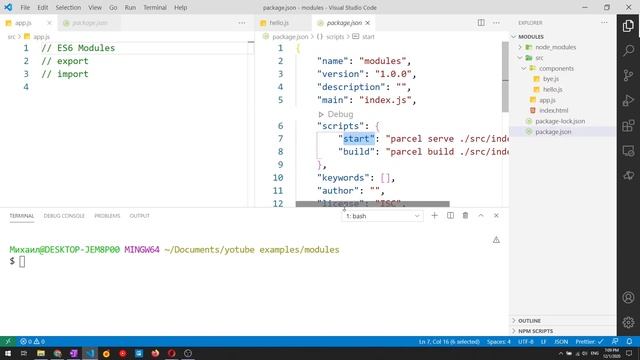Open the Accounts menu icon
640x360 pixels.
pyautogui.click(x=628, y=297)
